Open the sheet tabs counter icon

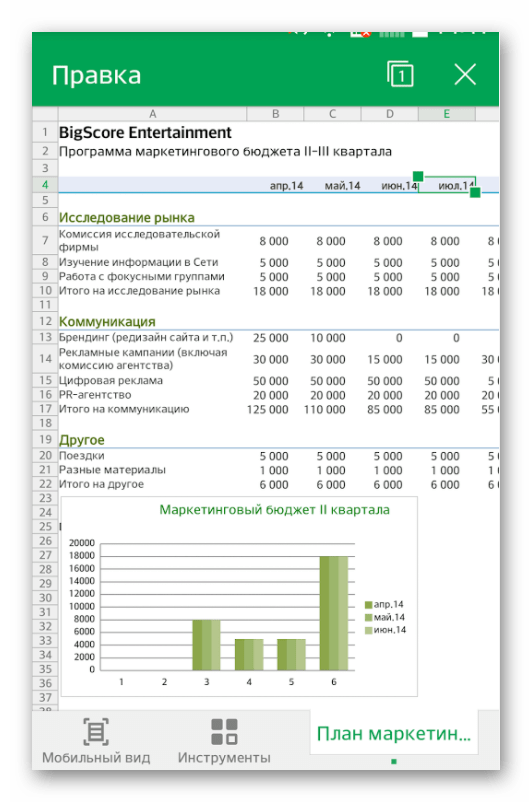[x=400, y=74]
